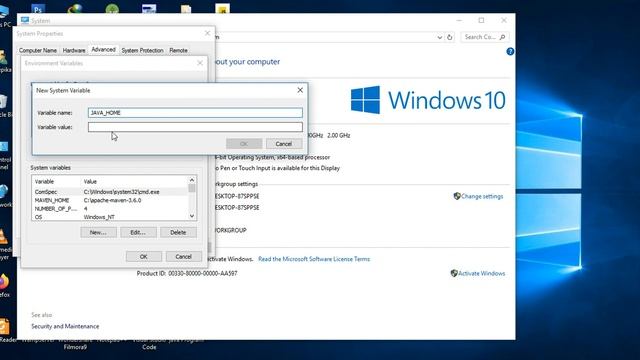Switch to the Hardware tab
Viewport: 640px width, 360px height.
point(74,50)
